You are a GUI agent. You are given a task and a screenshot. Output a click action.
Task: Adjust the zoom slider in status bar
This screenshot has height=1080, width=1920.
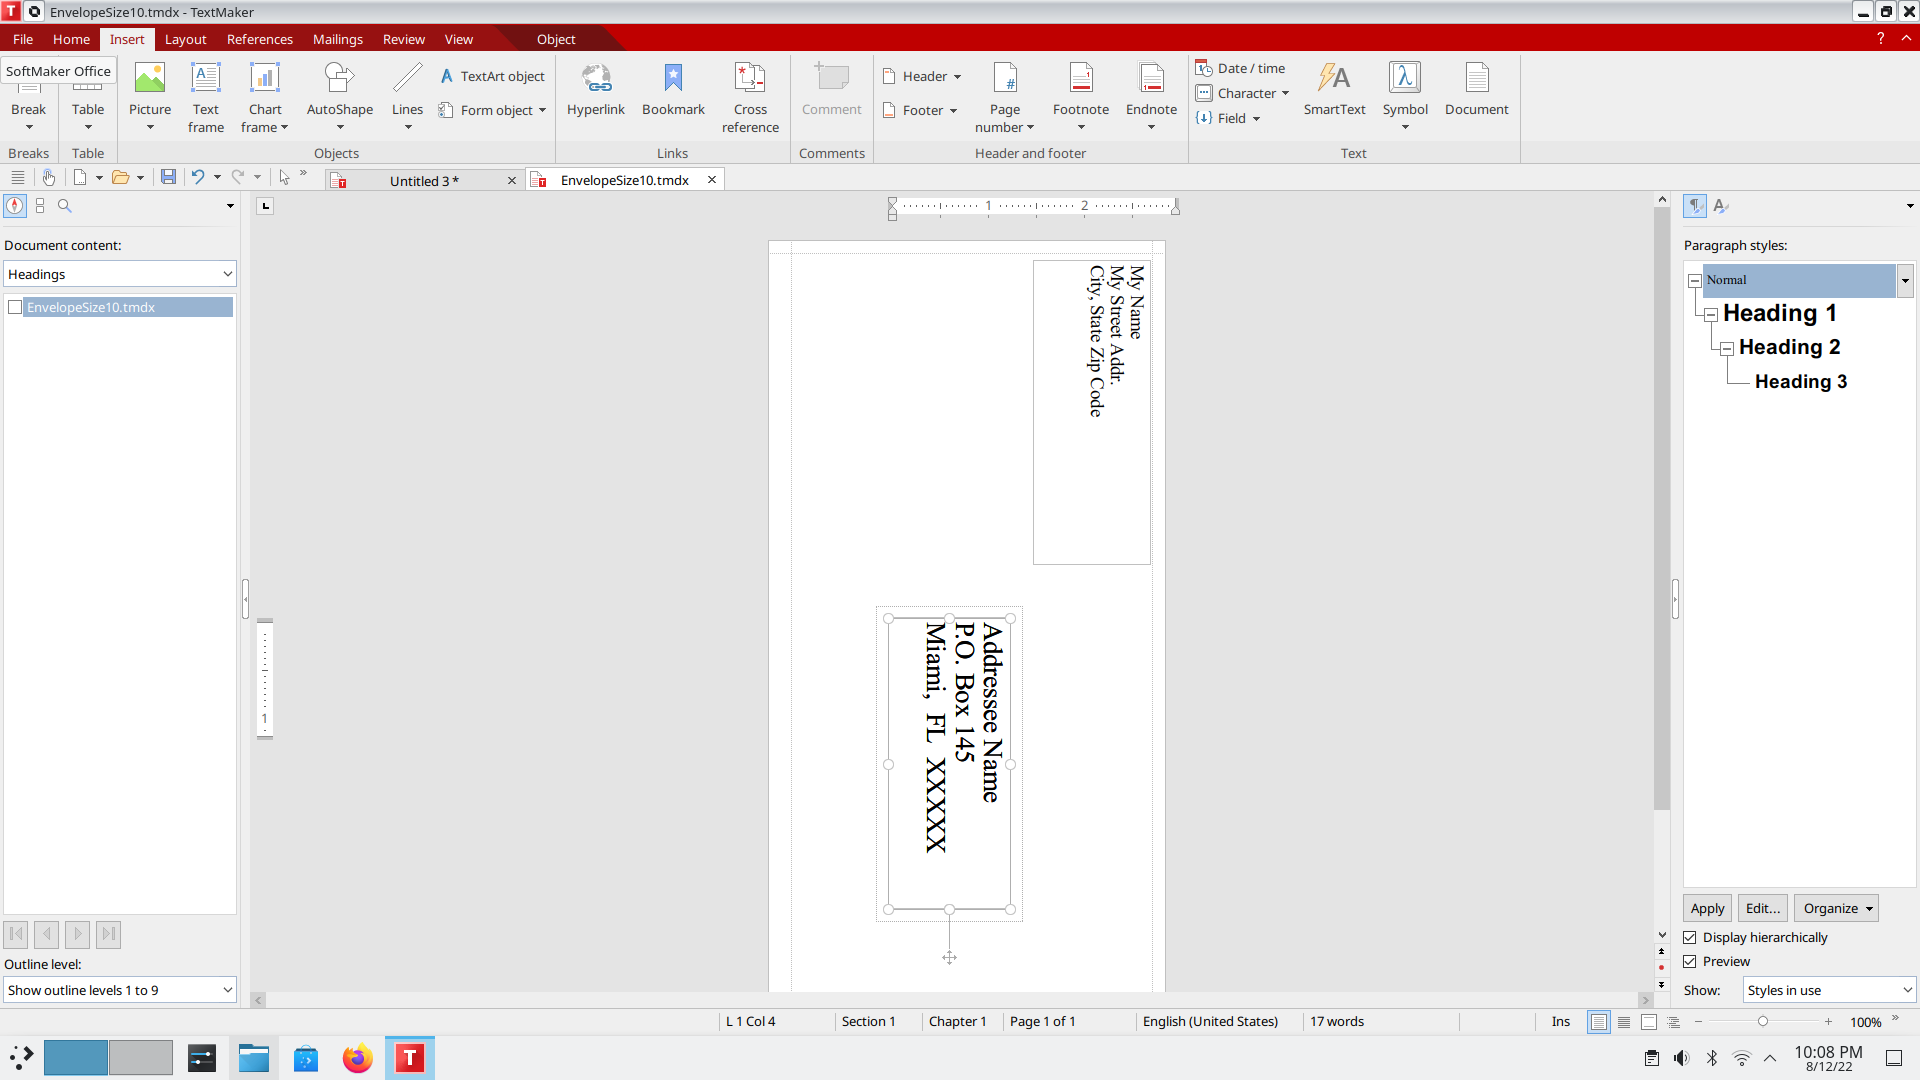(x=1763, y=1021)
